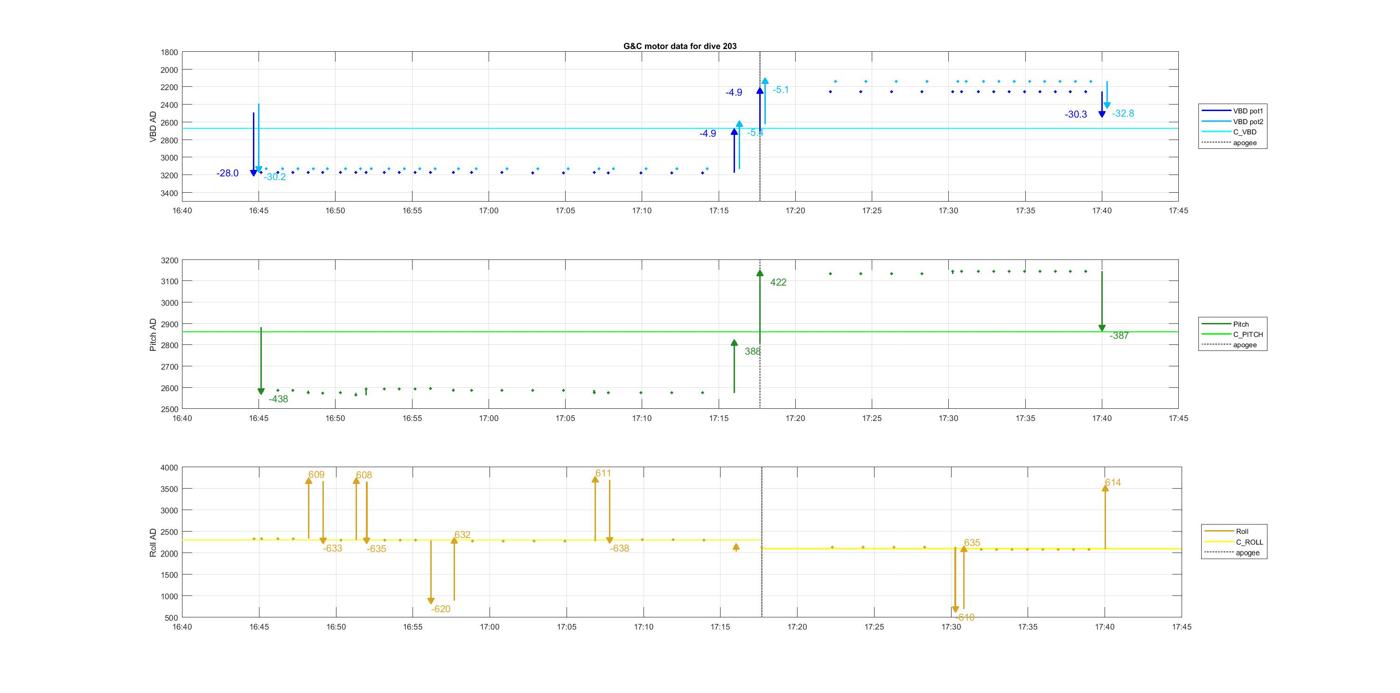Click the -30.3 annotation in the VBD plot

coord(1076,115)
